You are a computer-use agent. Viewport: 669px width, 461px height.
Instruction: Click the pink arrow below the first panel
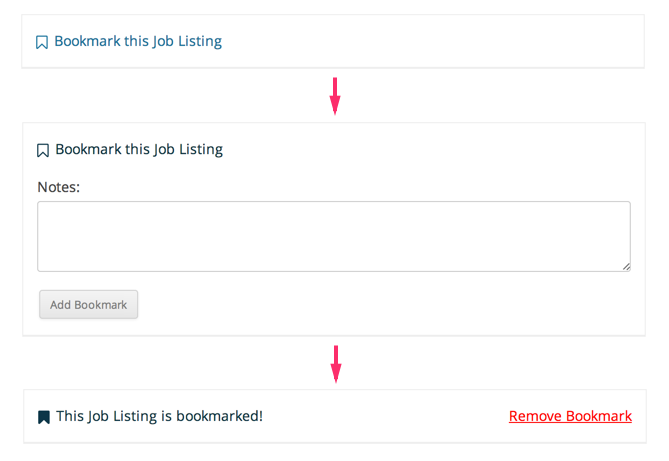(335, 96)
